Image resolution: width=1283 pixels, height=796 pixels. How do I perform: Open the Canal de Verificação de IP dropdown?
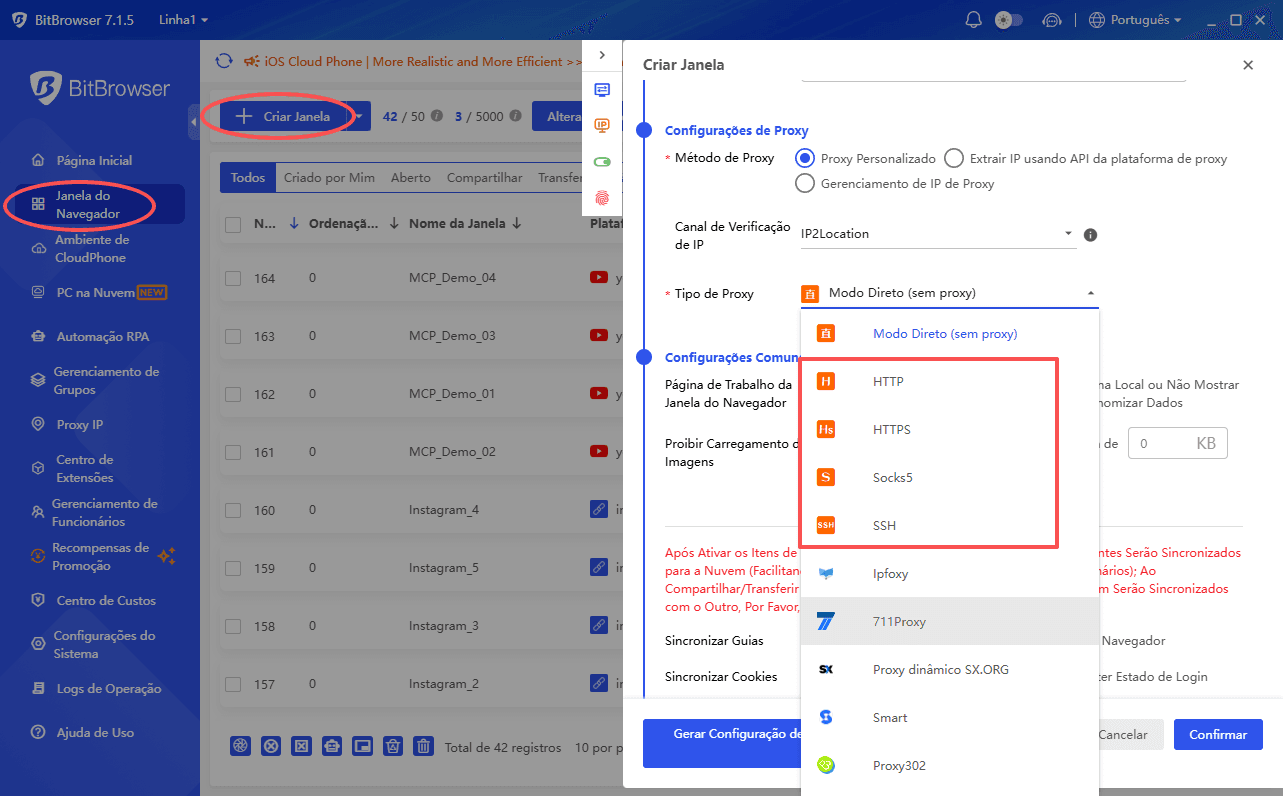(938, 234)
